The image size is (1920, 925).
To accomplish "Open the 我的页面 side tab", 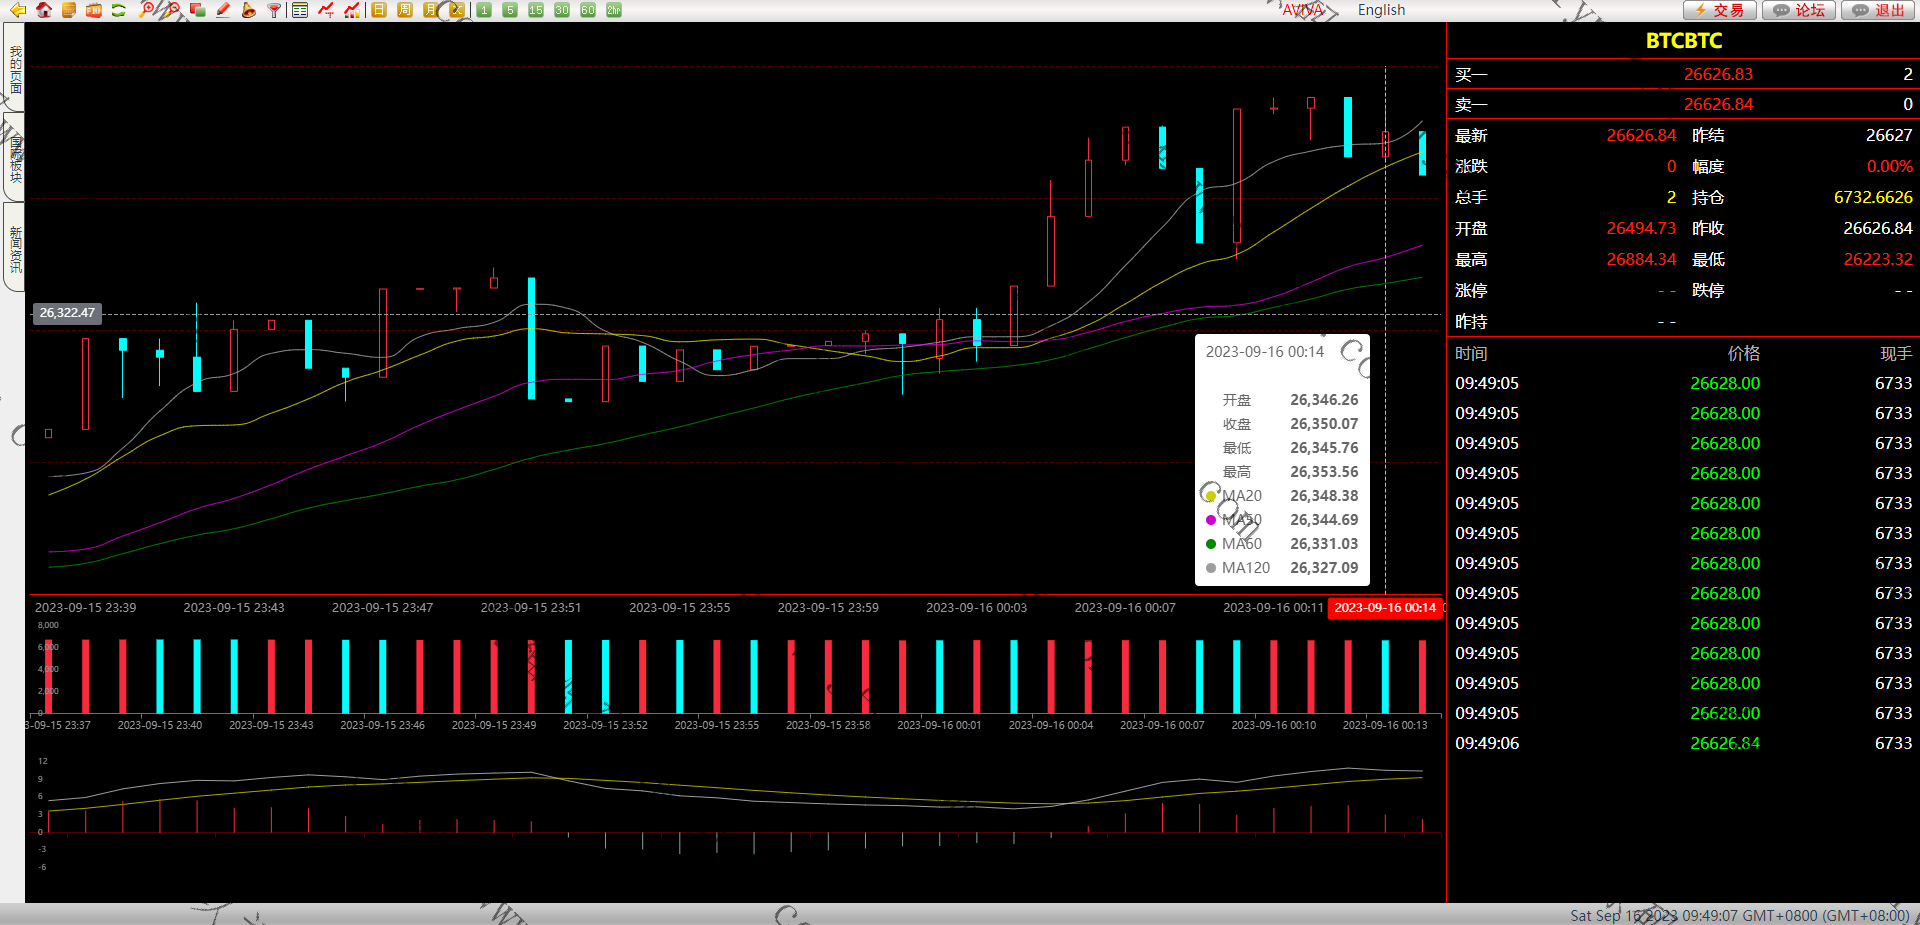I will [15, 70].
